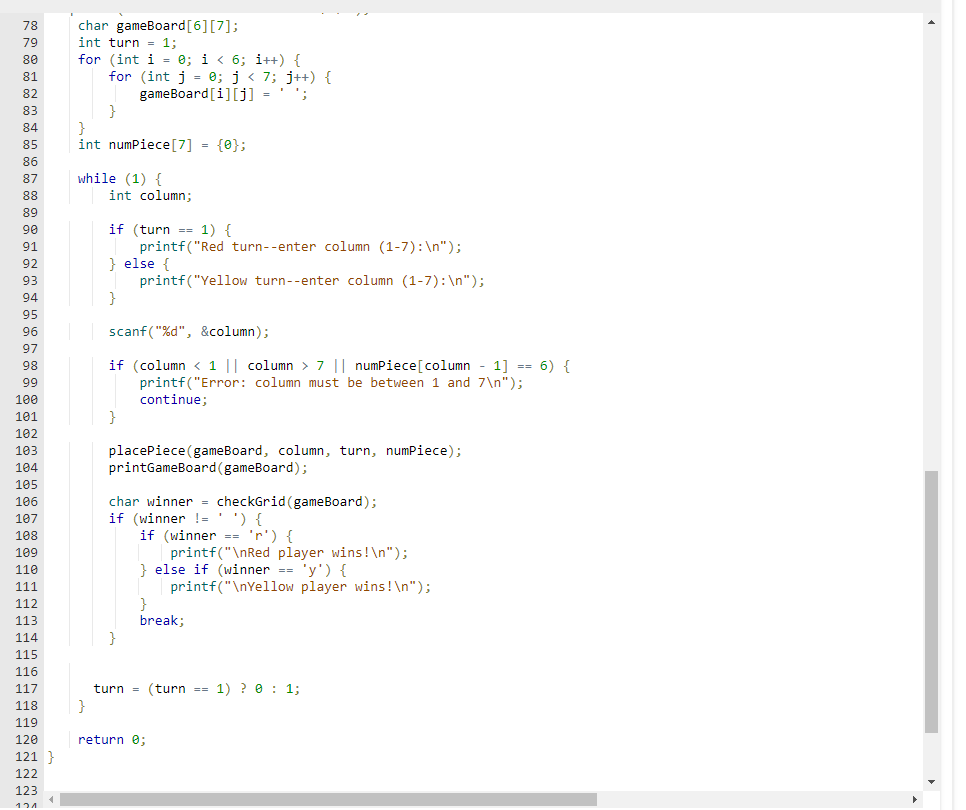The image size is (966, 810).
Task: Click the vertical scrollbar down arrow
Action: (x=932, y=783)
